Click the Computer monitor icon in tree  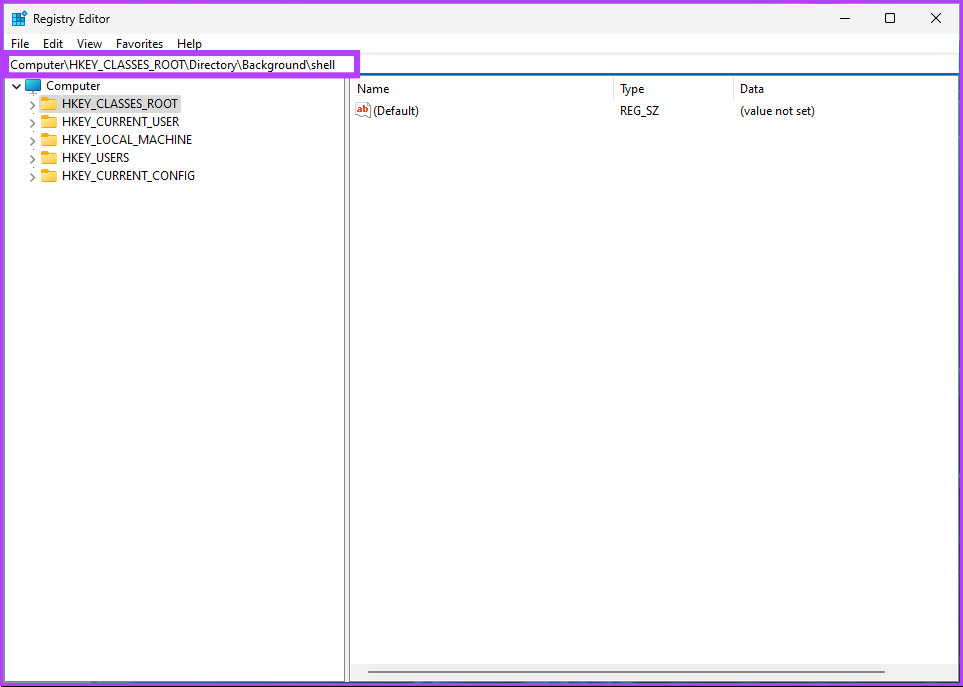(33, 86)
